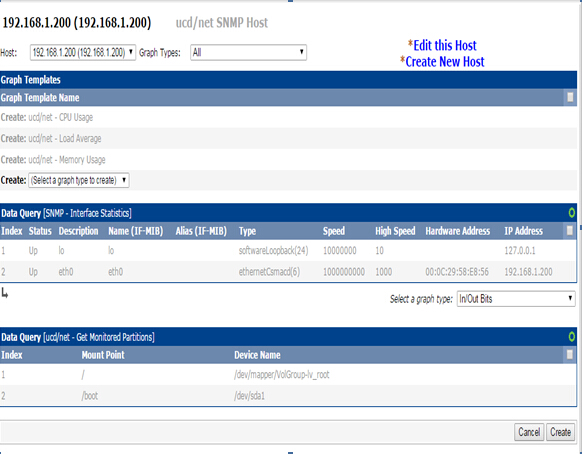Select the lo loopback interface row
The height and width of the screenshot is (454, 582).
[288, 251]
